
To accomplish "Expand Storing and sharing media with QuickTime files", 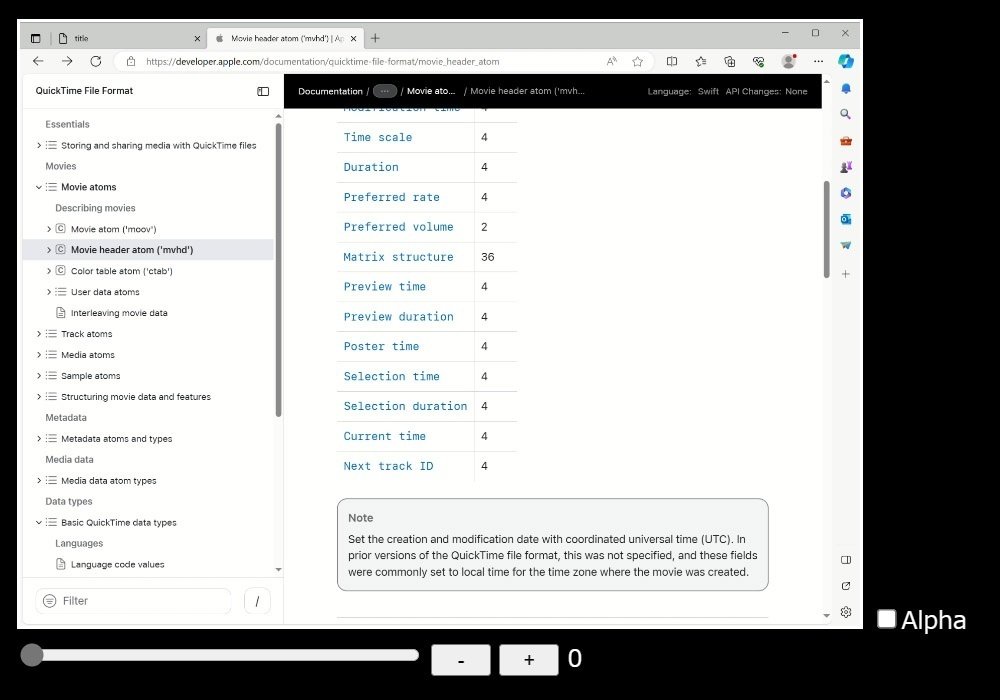I will point(39,145).
